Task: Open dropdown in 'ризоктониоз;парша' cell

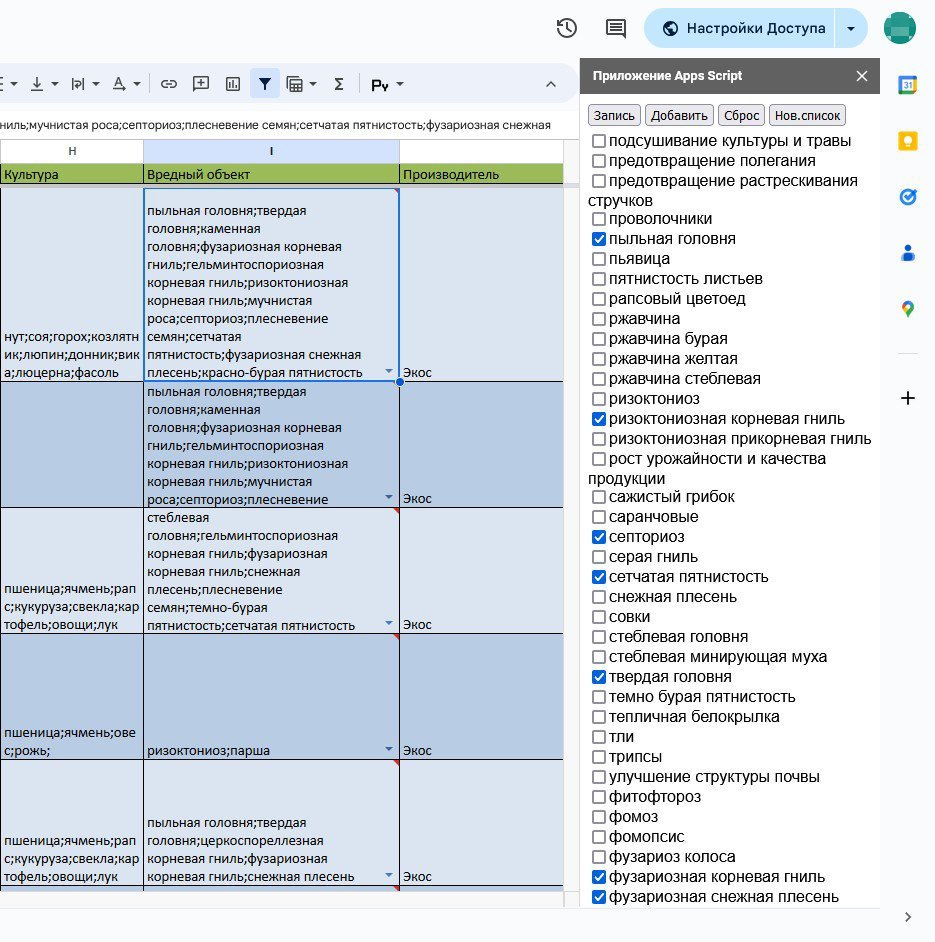Action: click(389, 749)
